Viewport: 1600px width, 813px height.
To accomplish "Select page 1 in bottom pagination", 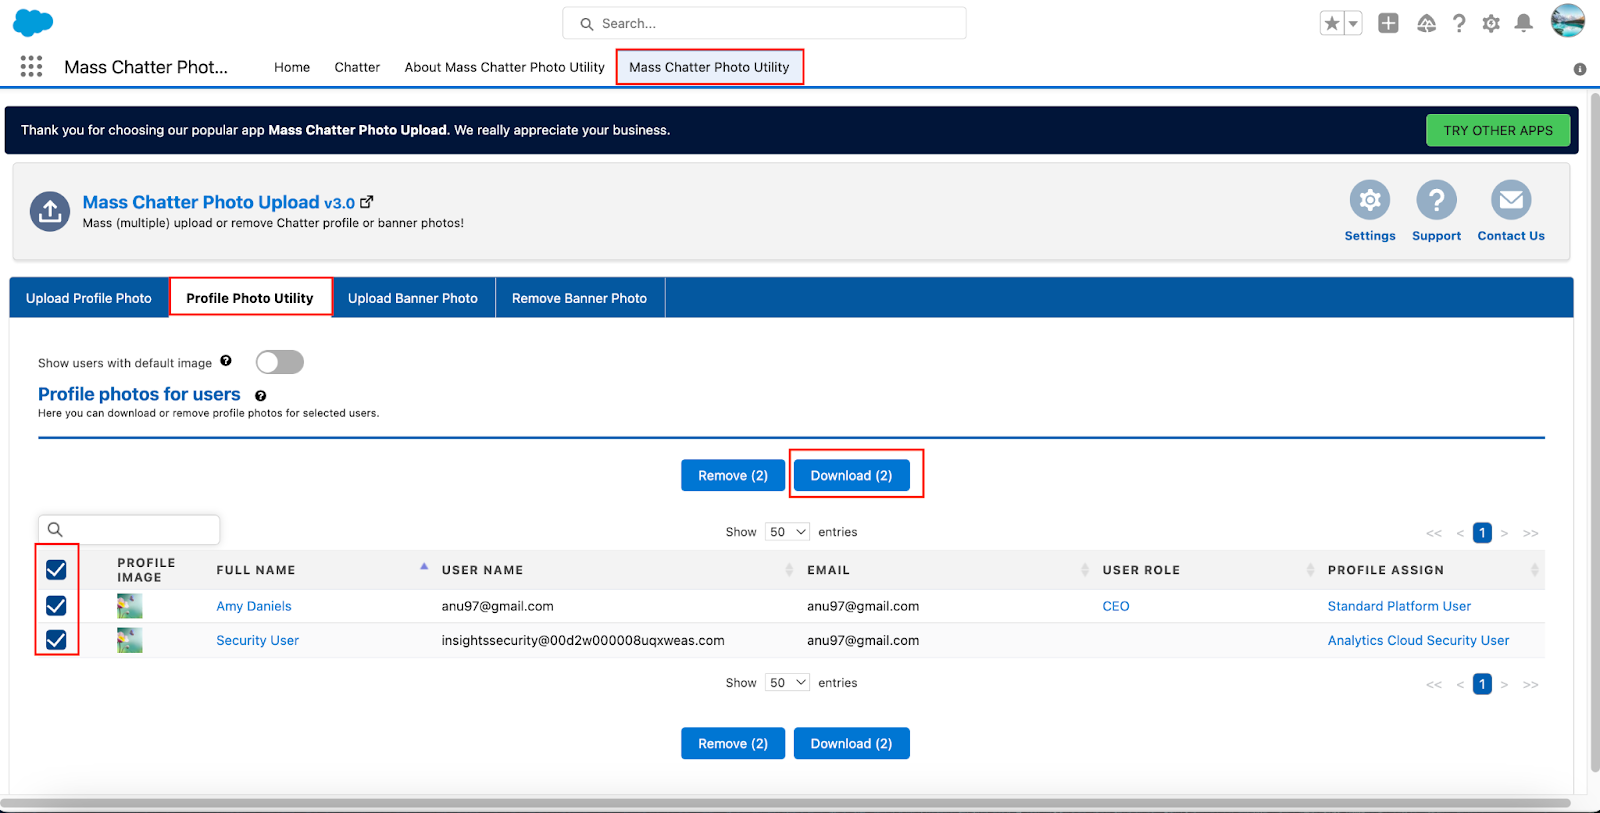I will (x=1482, y=684).
